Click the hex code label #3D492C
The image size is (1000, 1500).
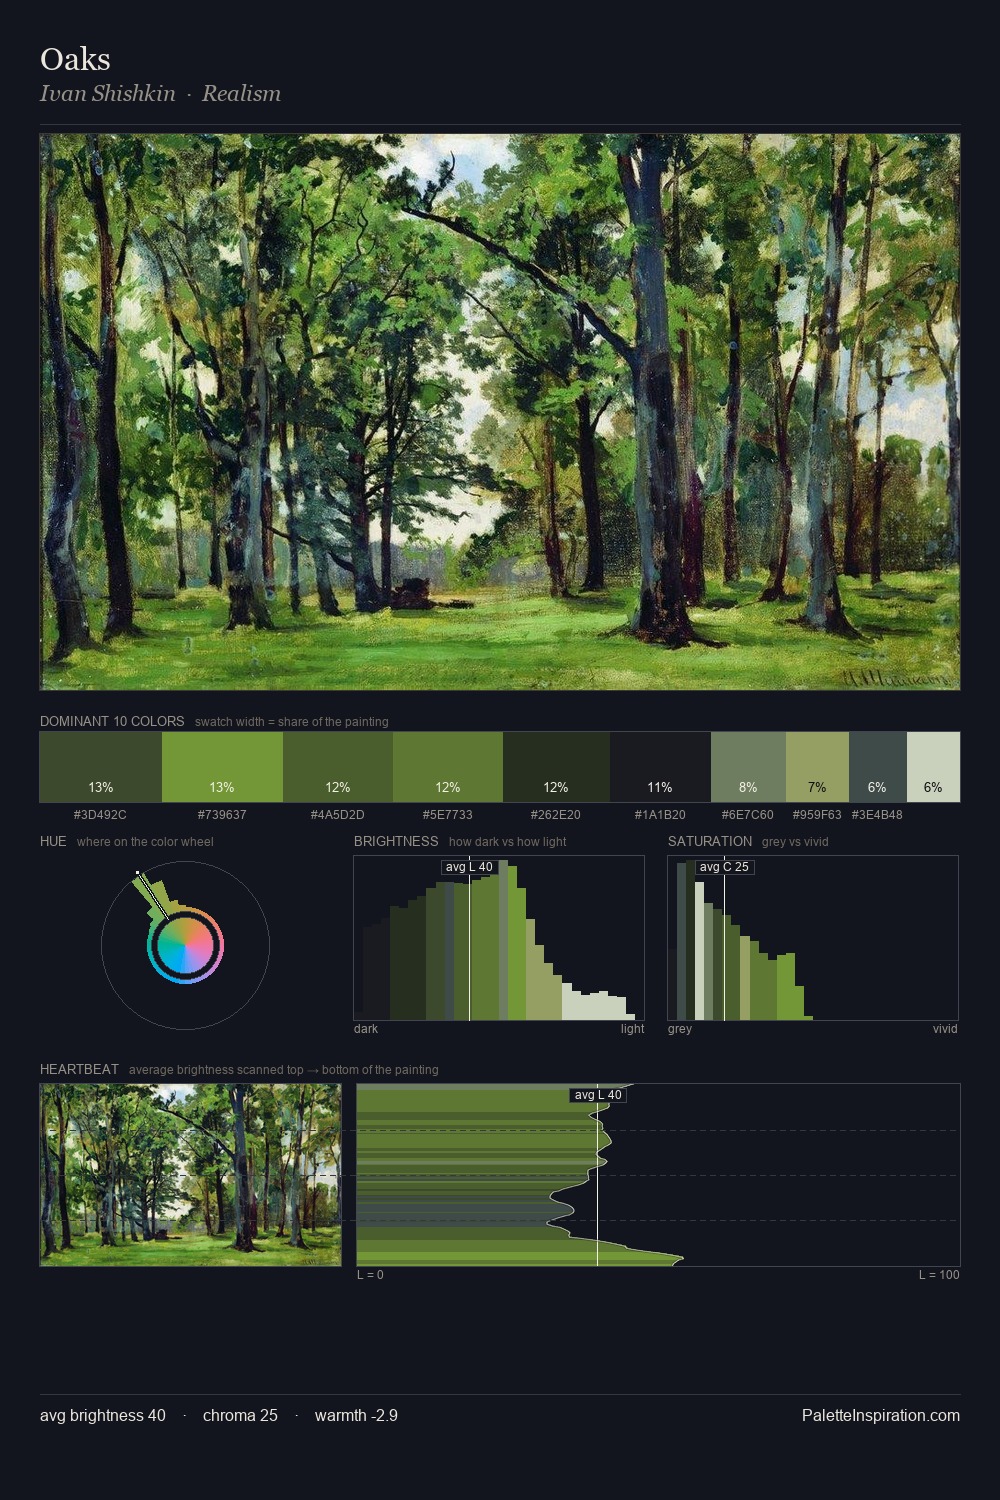(100, 815)
